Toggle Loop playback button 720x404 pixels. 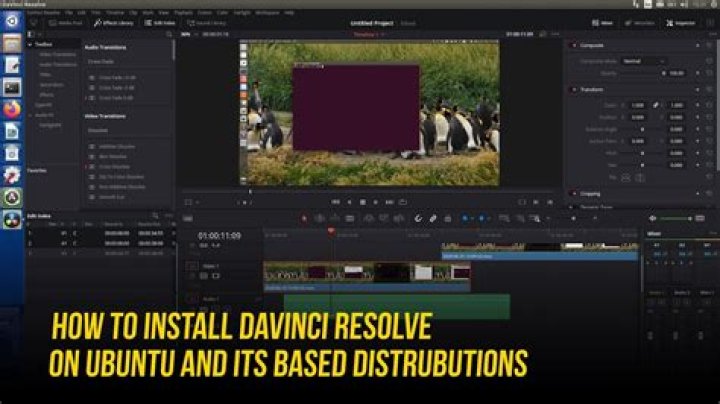coord(403,202)
